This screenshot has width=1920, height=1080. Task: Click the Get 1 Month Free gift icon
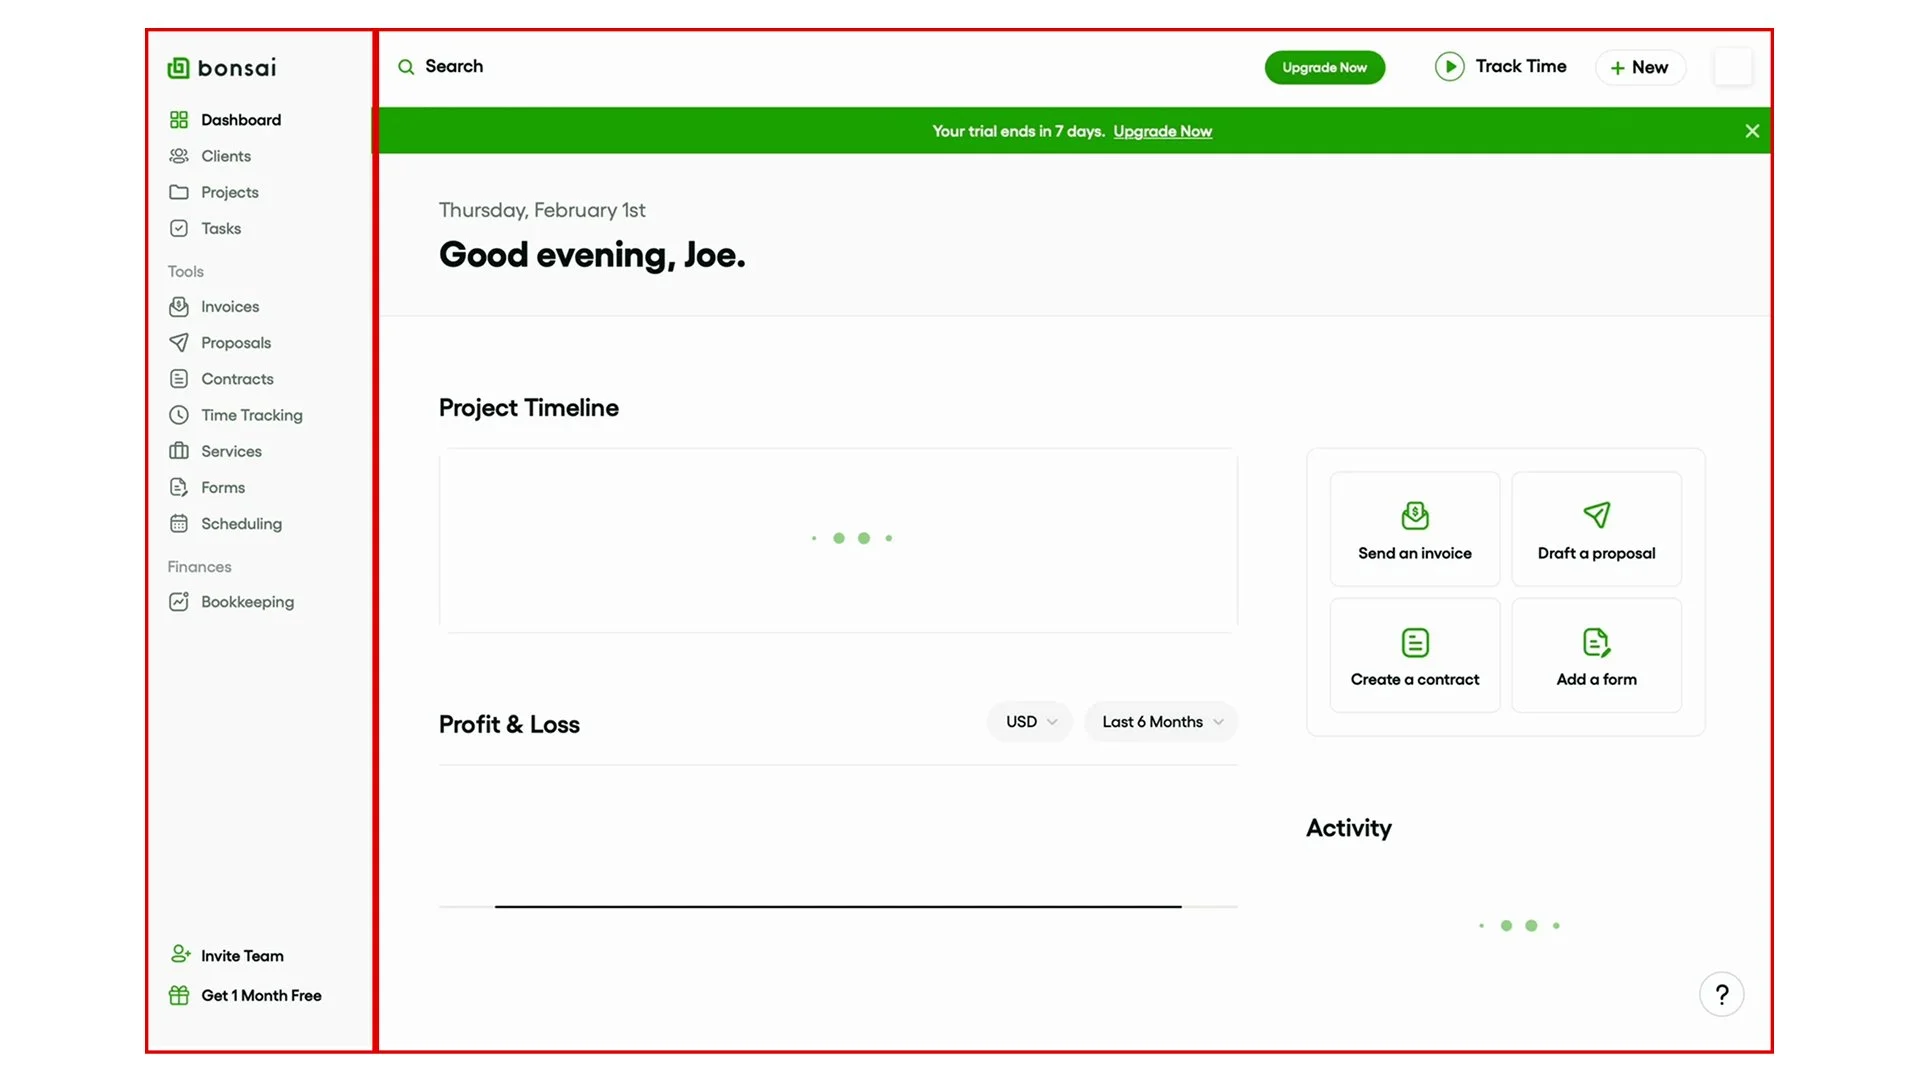[x=179, y=995]
